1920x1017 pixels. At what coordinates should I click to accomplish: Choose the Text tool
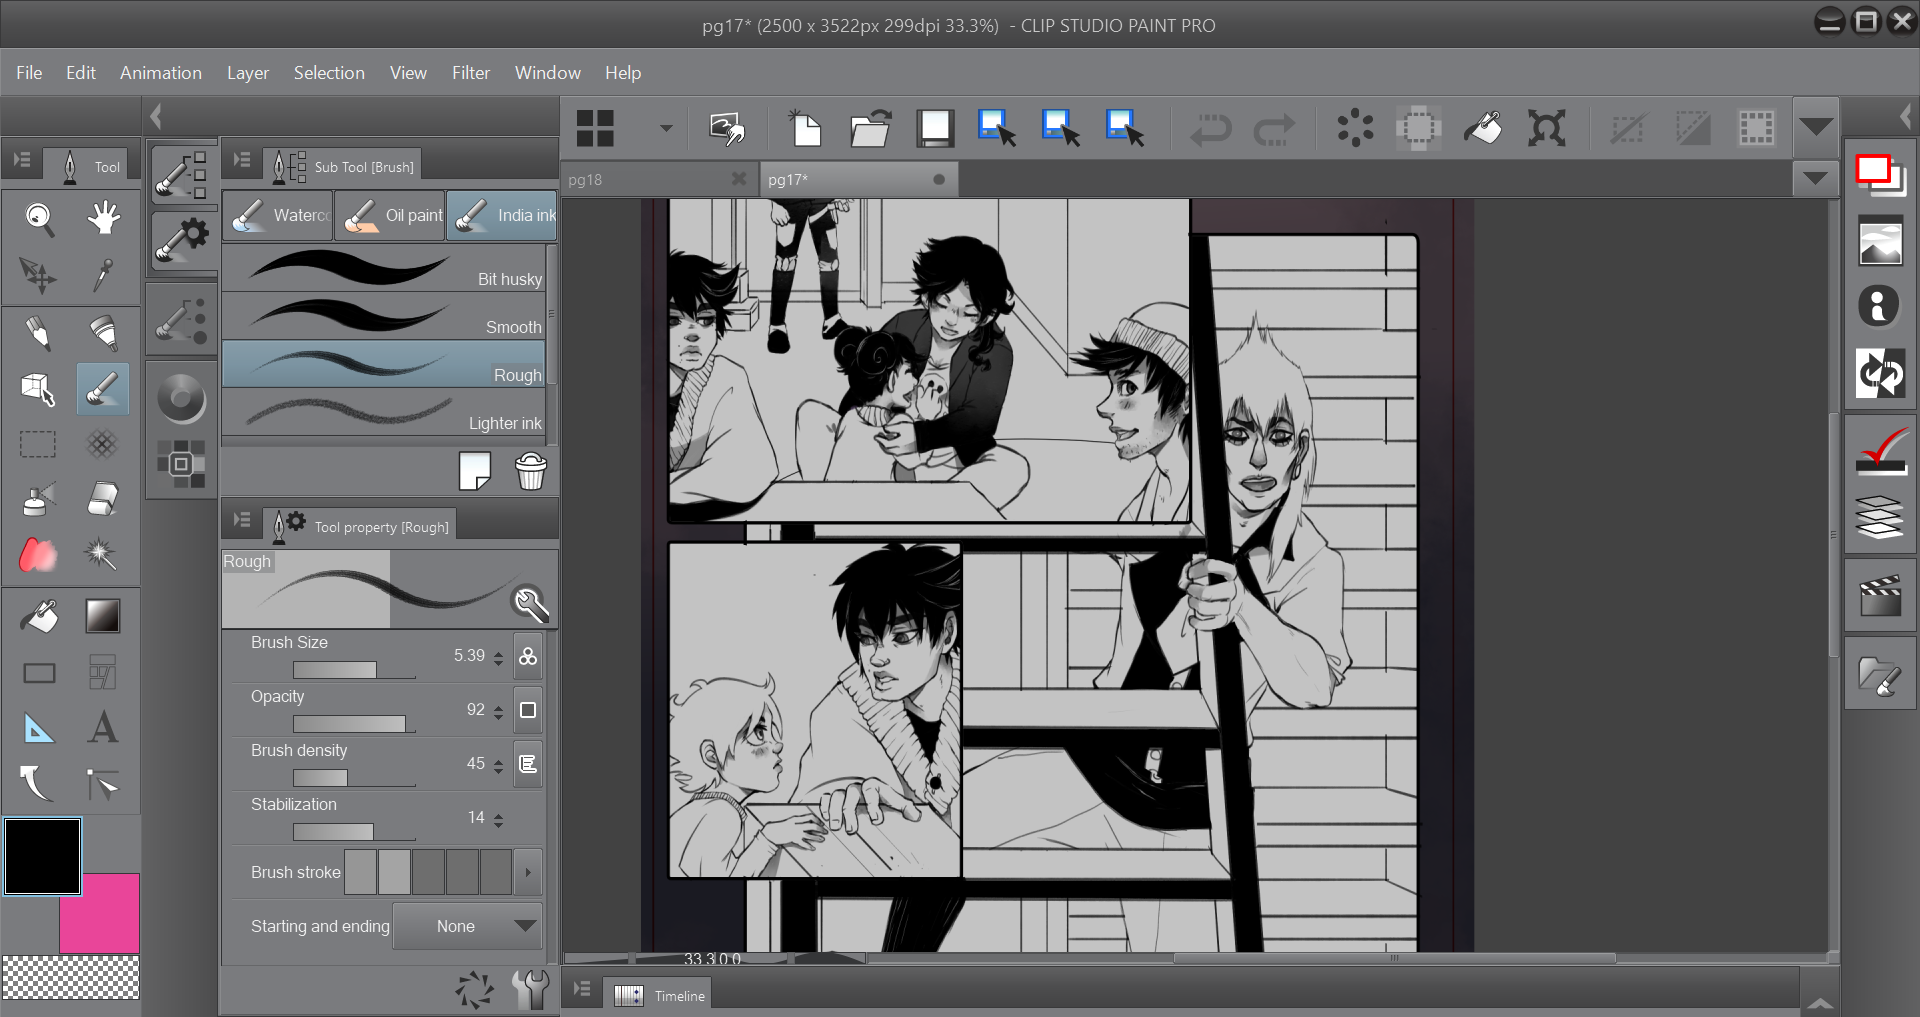102,728
